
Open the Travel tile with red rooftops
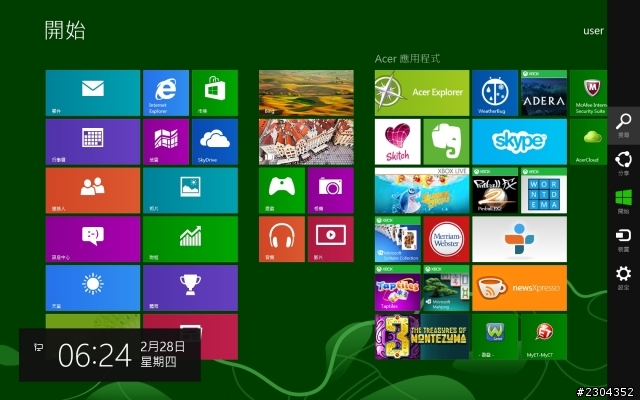coord(306,142)
